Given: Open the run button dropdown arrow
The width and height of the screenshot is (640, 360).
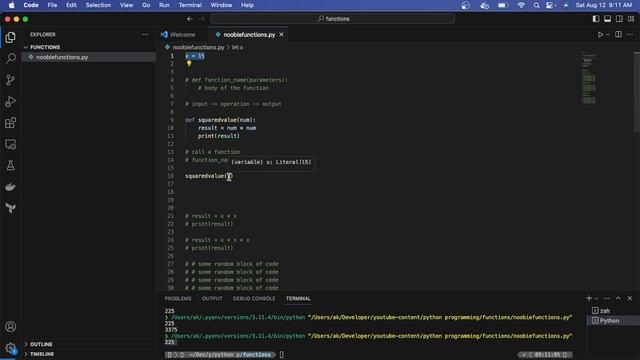Looking at the screenshot, I should 607,35.
